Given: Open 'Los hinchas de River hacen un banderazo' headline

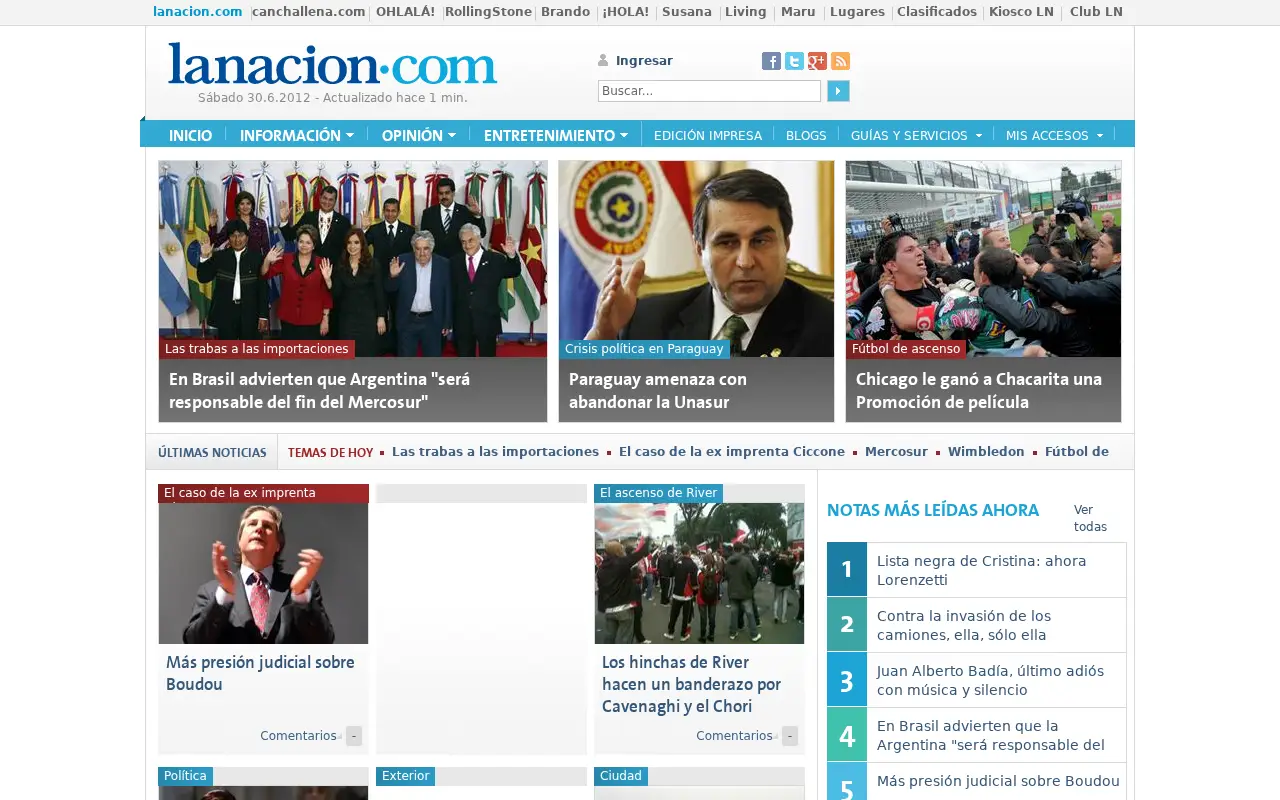Looking at the screenshot, I should click(x=691, y=684).
